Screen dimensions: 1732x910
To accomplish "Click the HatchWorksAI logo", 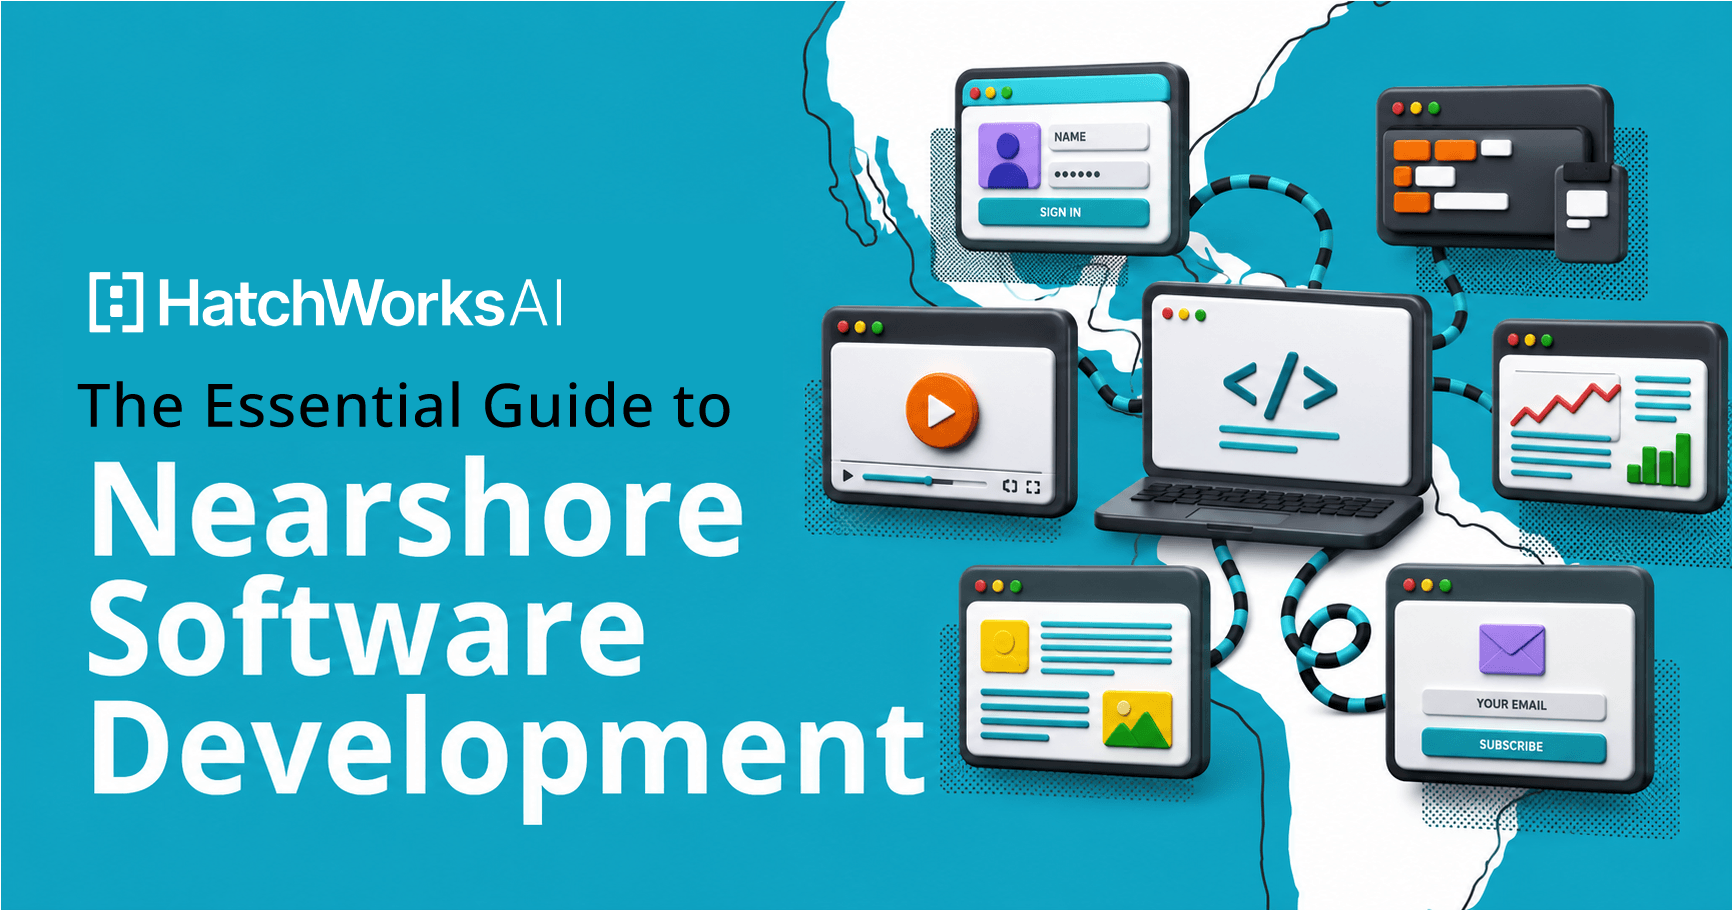I will 326,302.
